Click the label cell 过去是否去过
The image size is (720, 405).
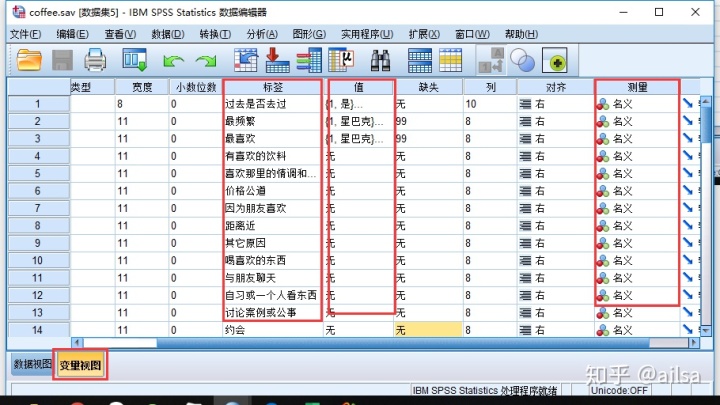coord(273,104)
